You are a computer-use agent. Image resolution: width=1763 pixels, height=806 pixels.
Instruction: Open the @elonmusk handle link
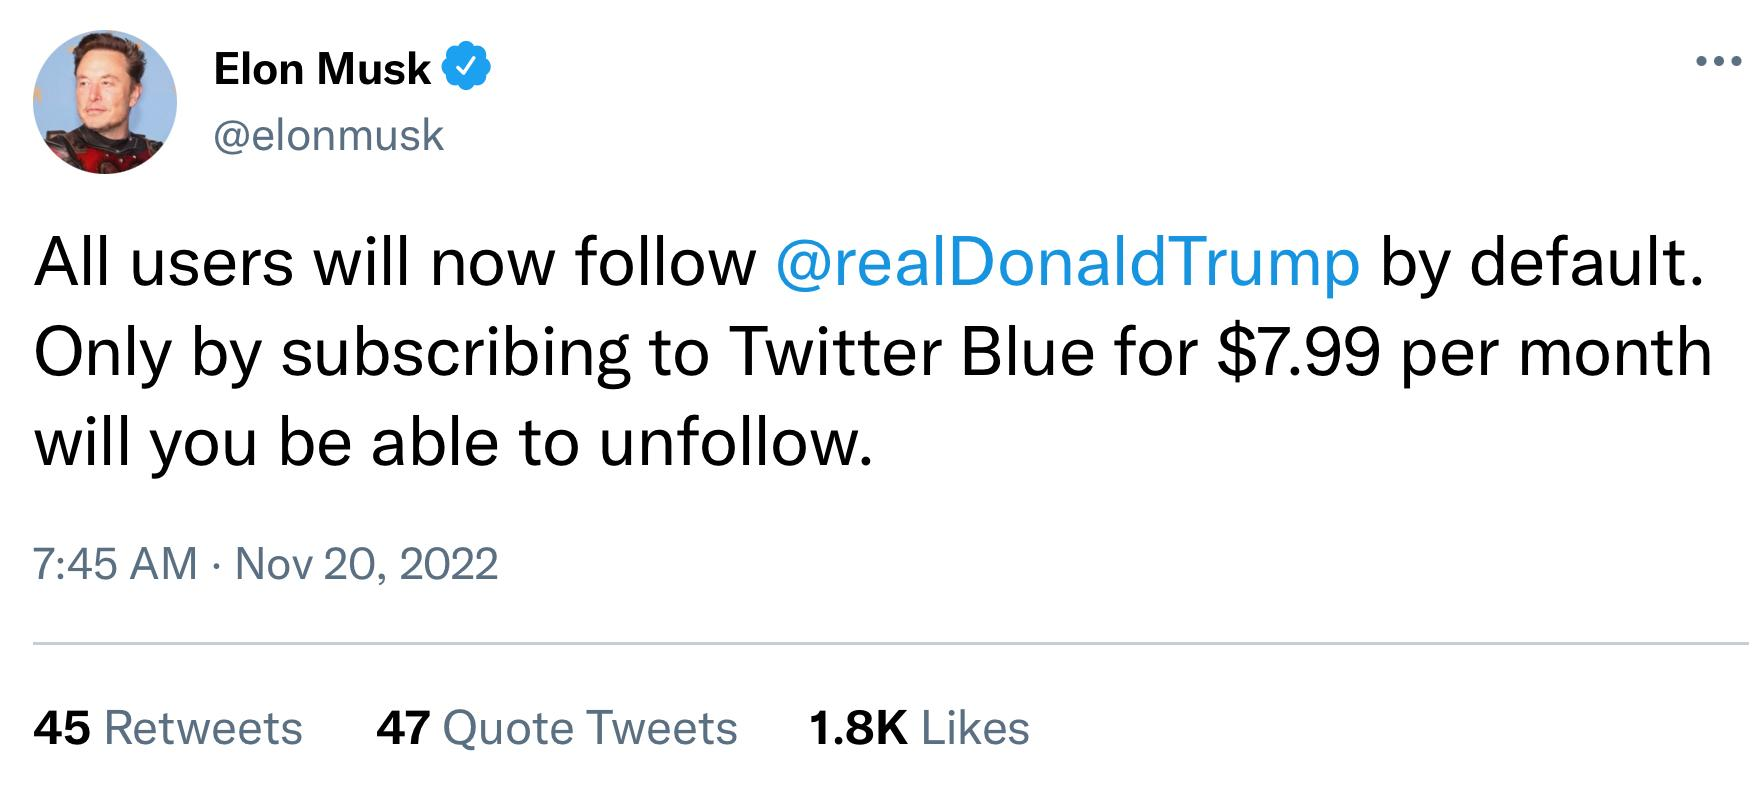(x=329, y=135)
